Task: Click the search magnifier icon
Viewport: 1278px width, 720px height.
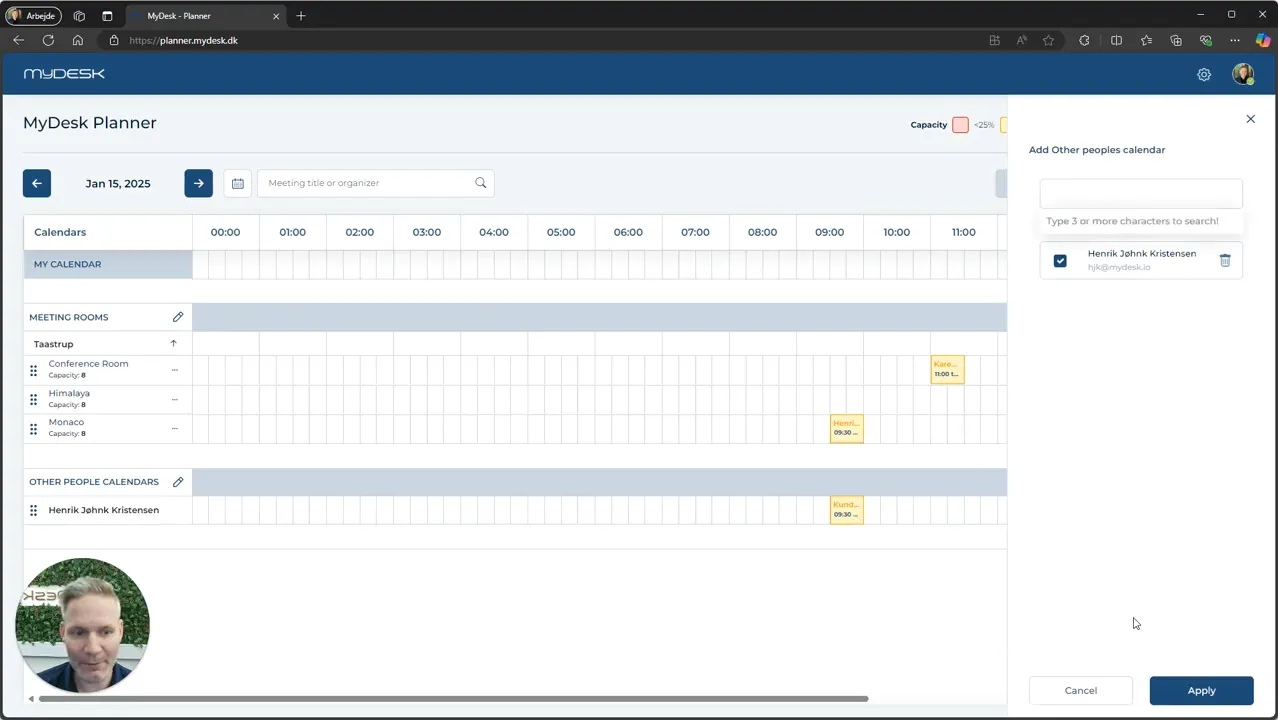Action: pos(481,183)
